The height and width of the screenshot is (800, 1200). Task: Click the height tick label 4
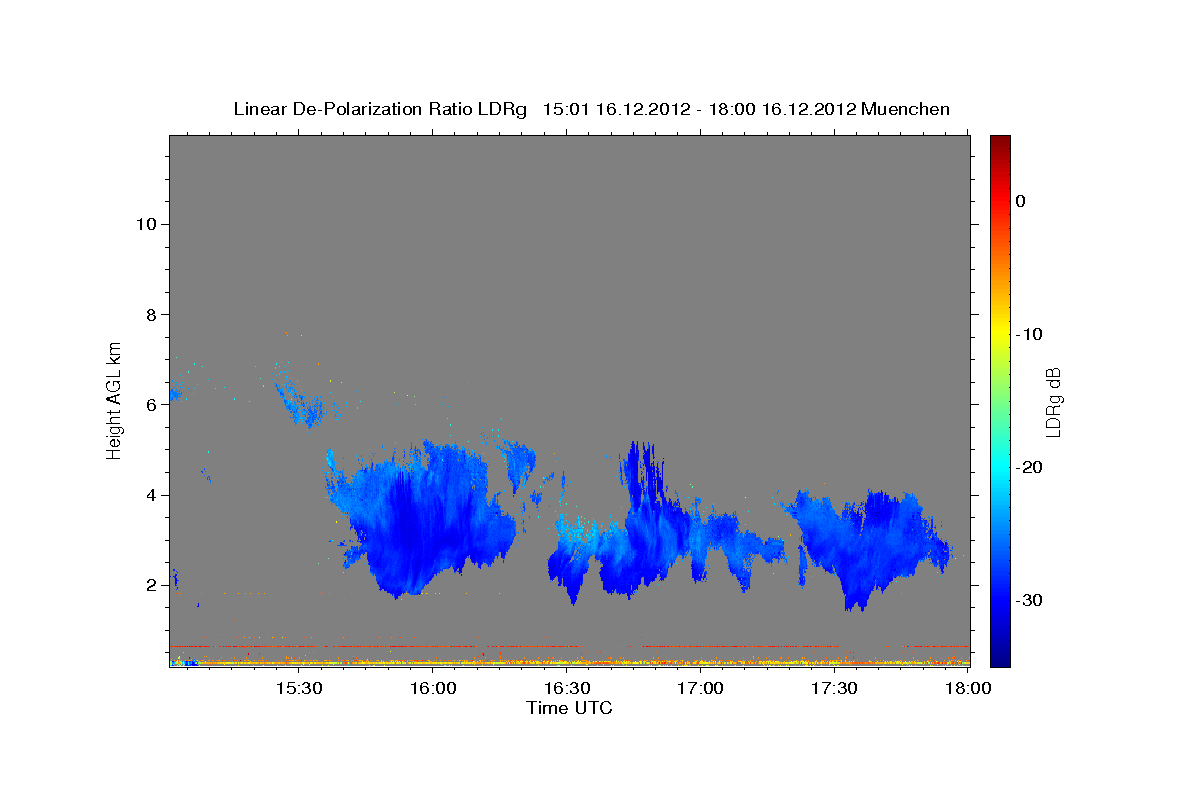pos(149,495)
